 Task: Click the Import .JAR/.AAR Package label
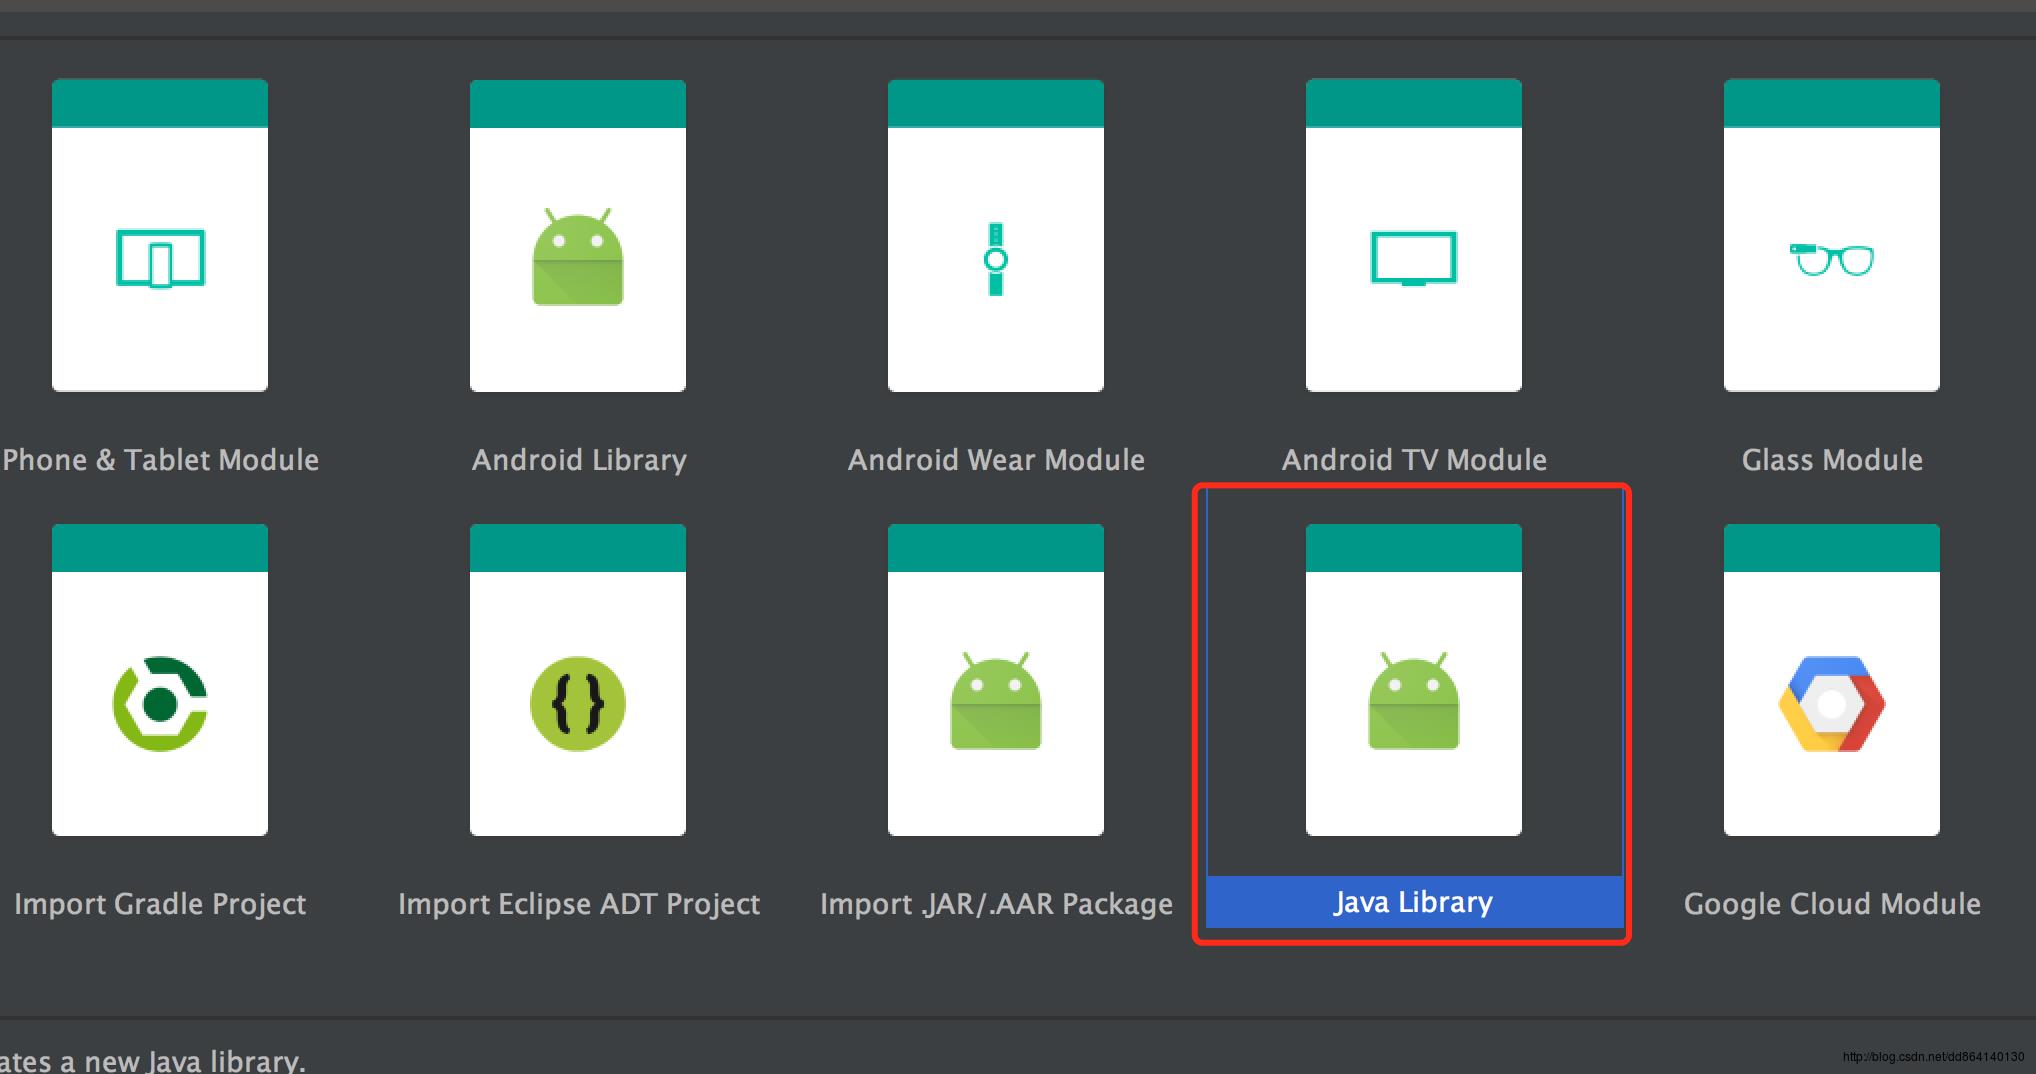tap(996, 904)
